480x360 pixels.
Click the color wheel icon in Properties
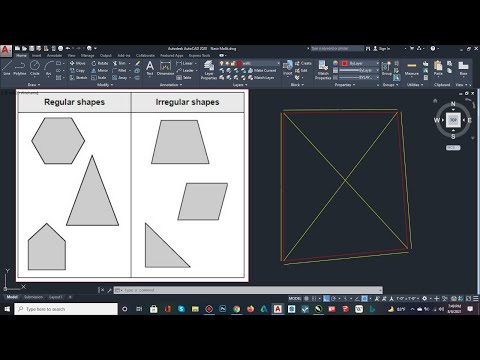336,63
